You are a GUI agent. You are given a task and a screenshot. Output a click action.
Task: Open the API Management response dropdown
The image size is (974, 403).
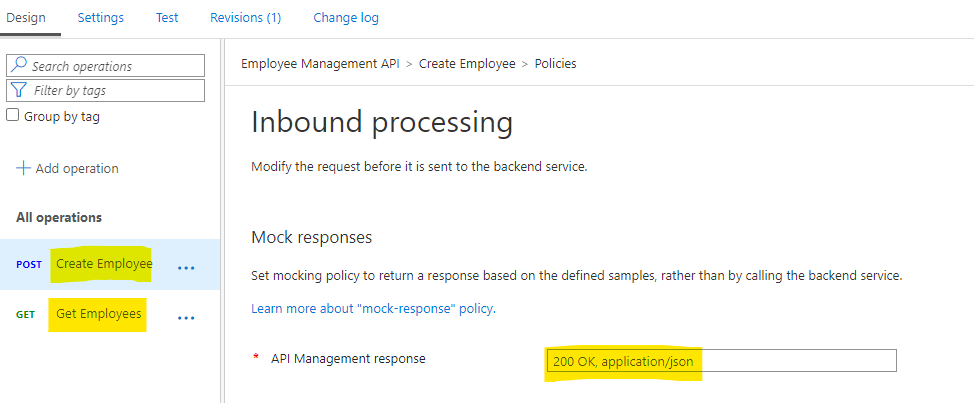(720, 360)
